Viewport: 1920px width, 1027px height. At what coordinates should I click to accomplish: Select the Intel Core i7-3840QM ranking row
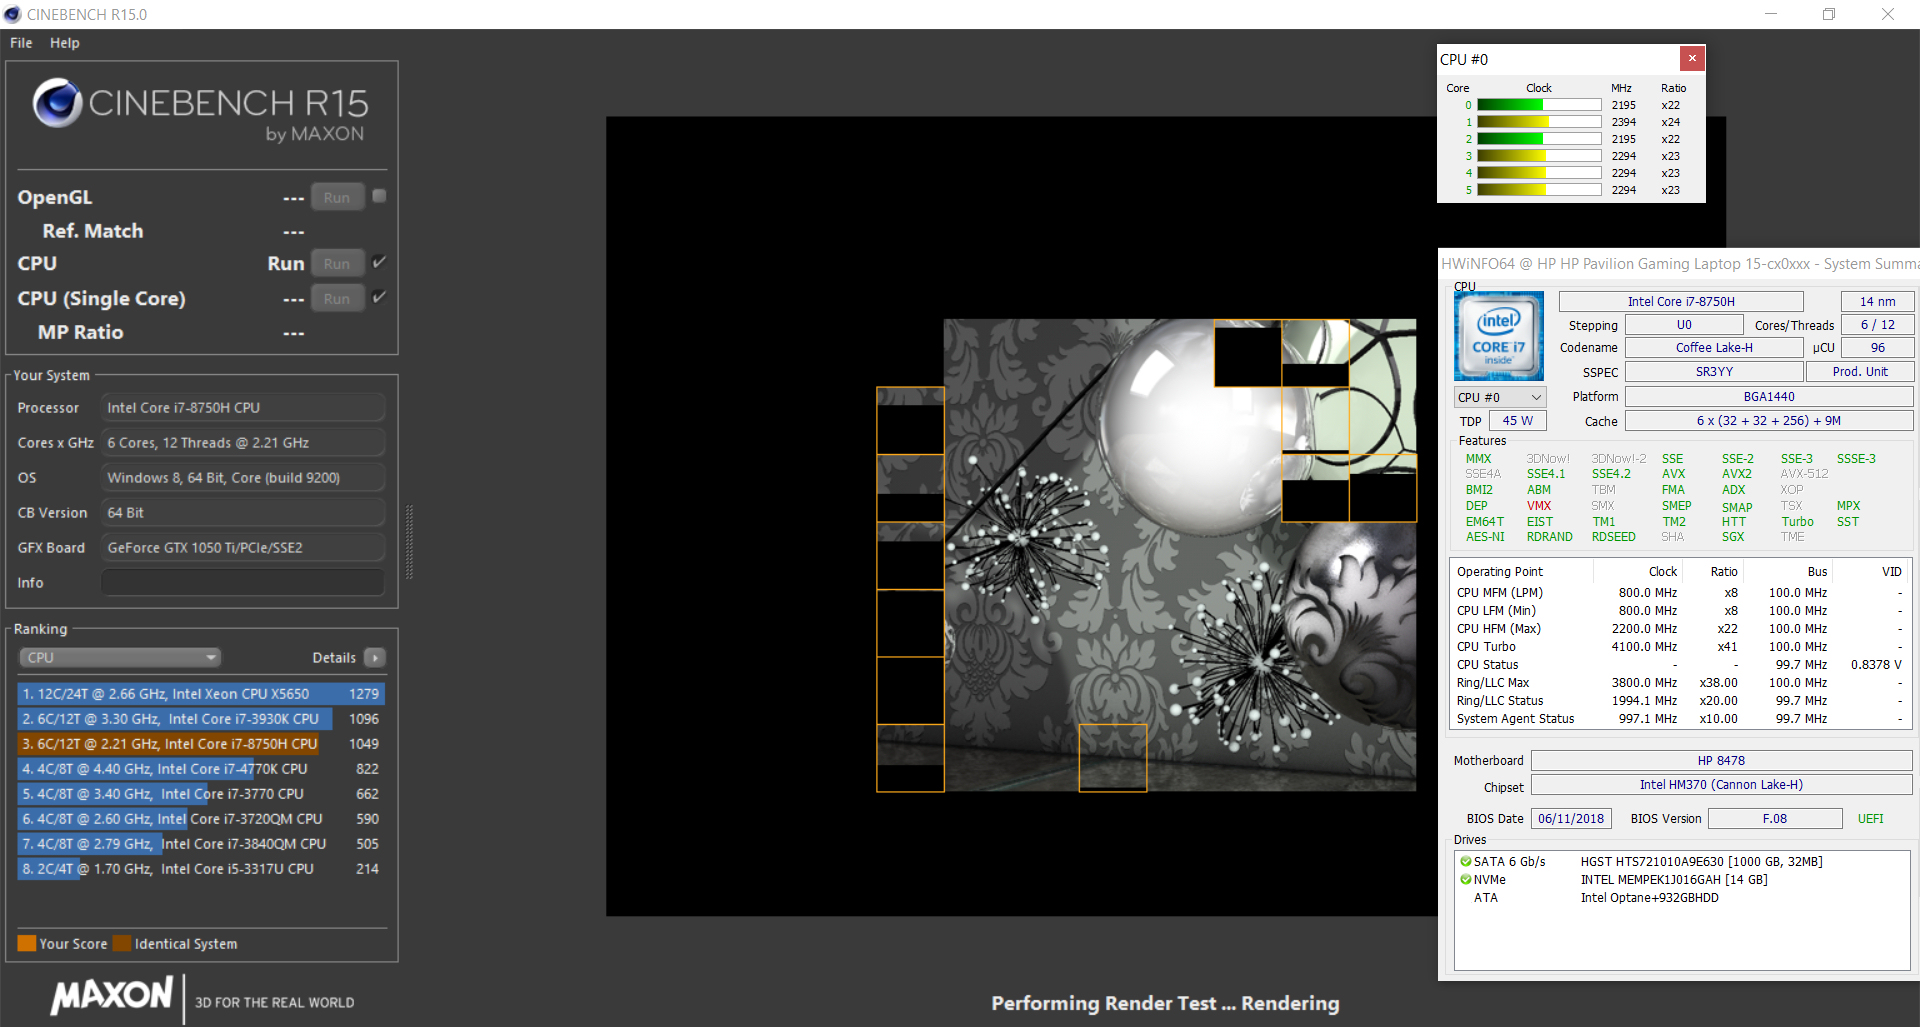tap(201, 844)
